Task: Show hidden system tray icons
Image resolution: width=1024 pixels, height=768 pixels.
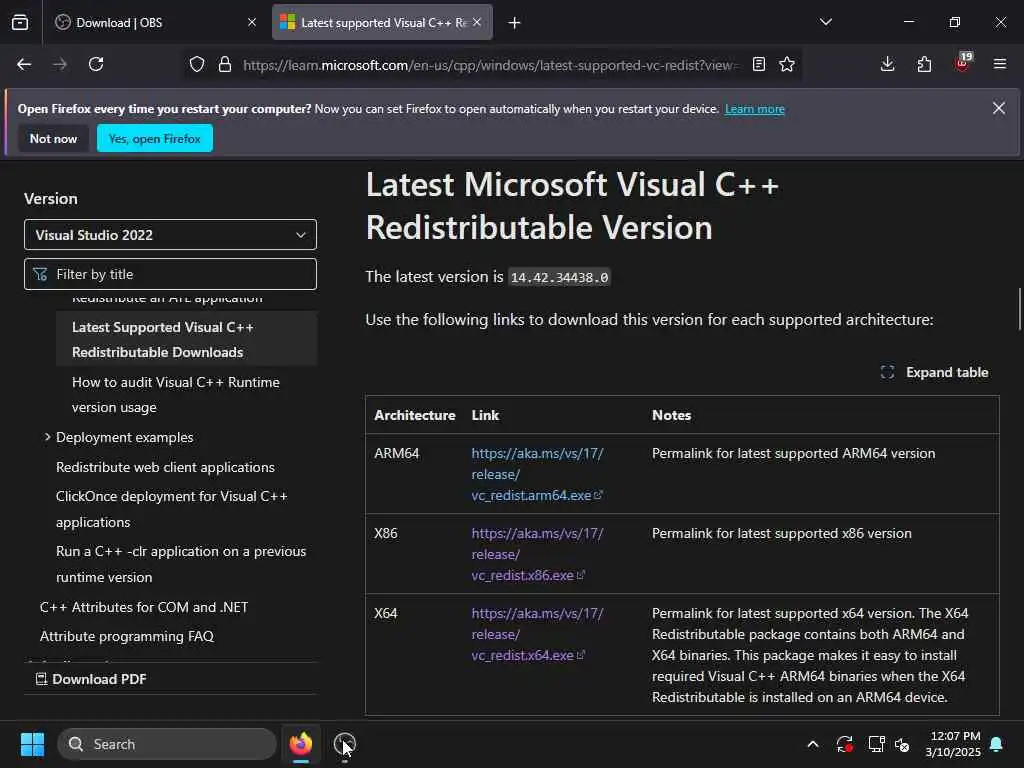Action: click(813, 744)
